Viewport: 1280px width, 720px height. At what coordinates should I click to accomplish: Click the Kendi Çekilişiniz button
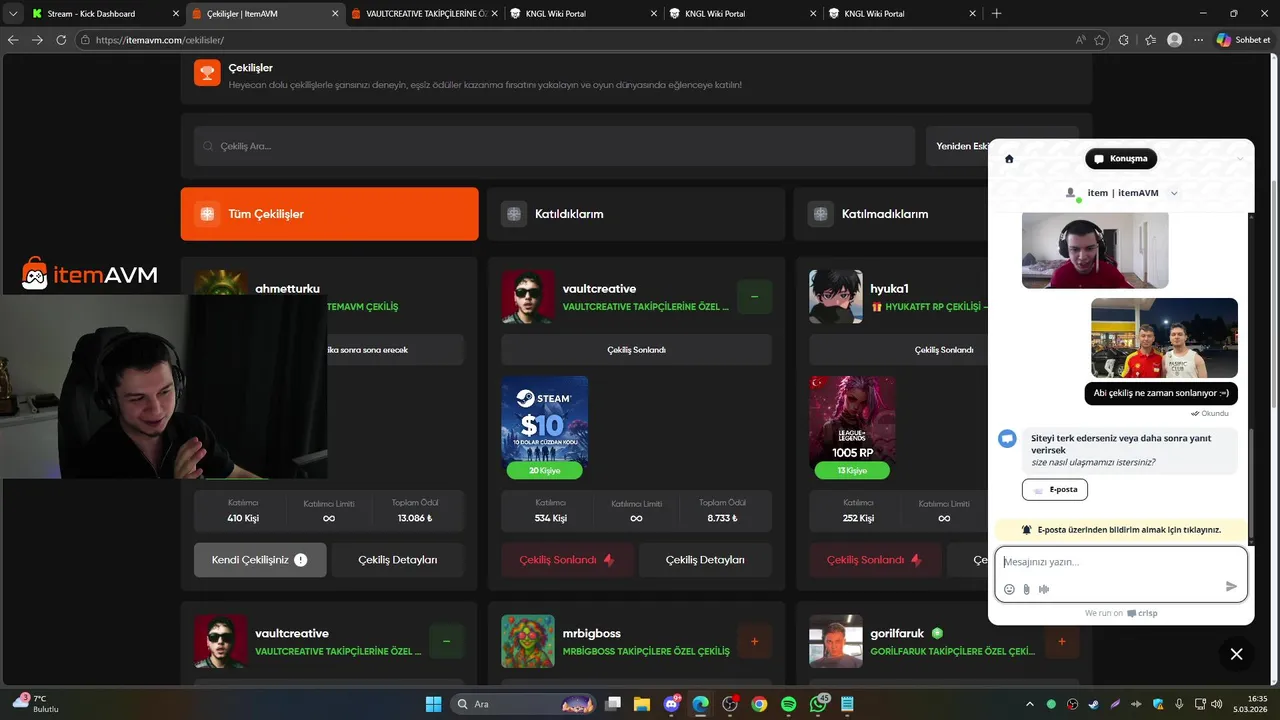260,560
